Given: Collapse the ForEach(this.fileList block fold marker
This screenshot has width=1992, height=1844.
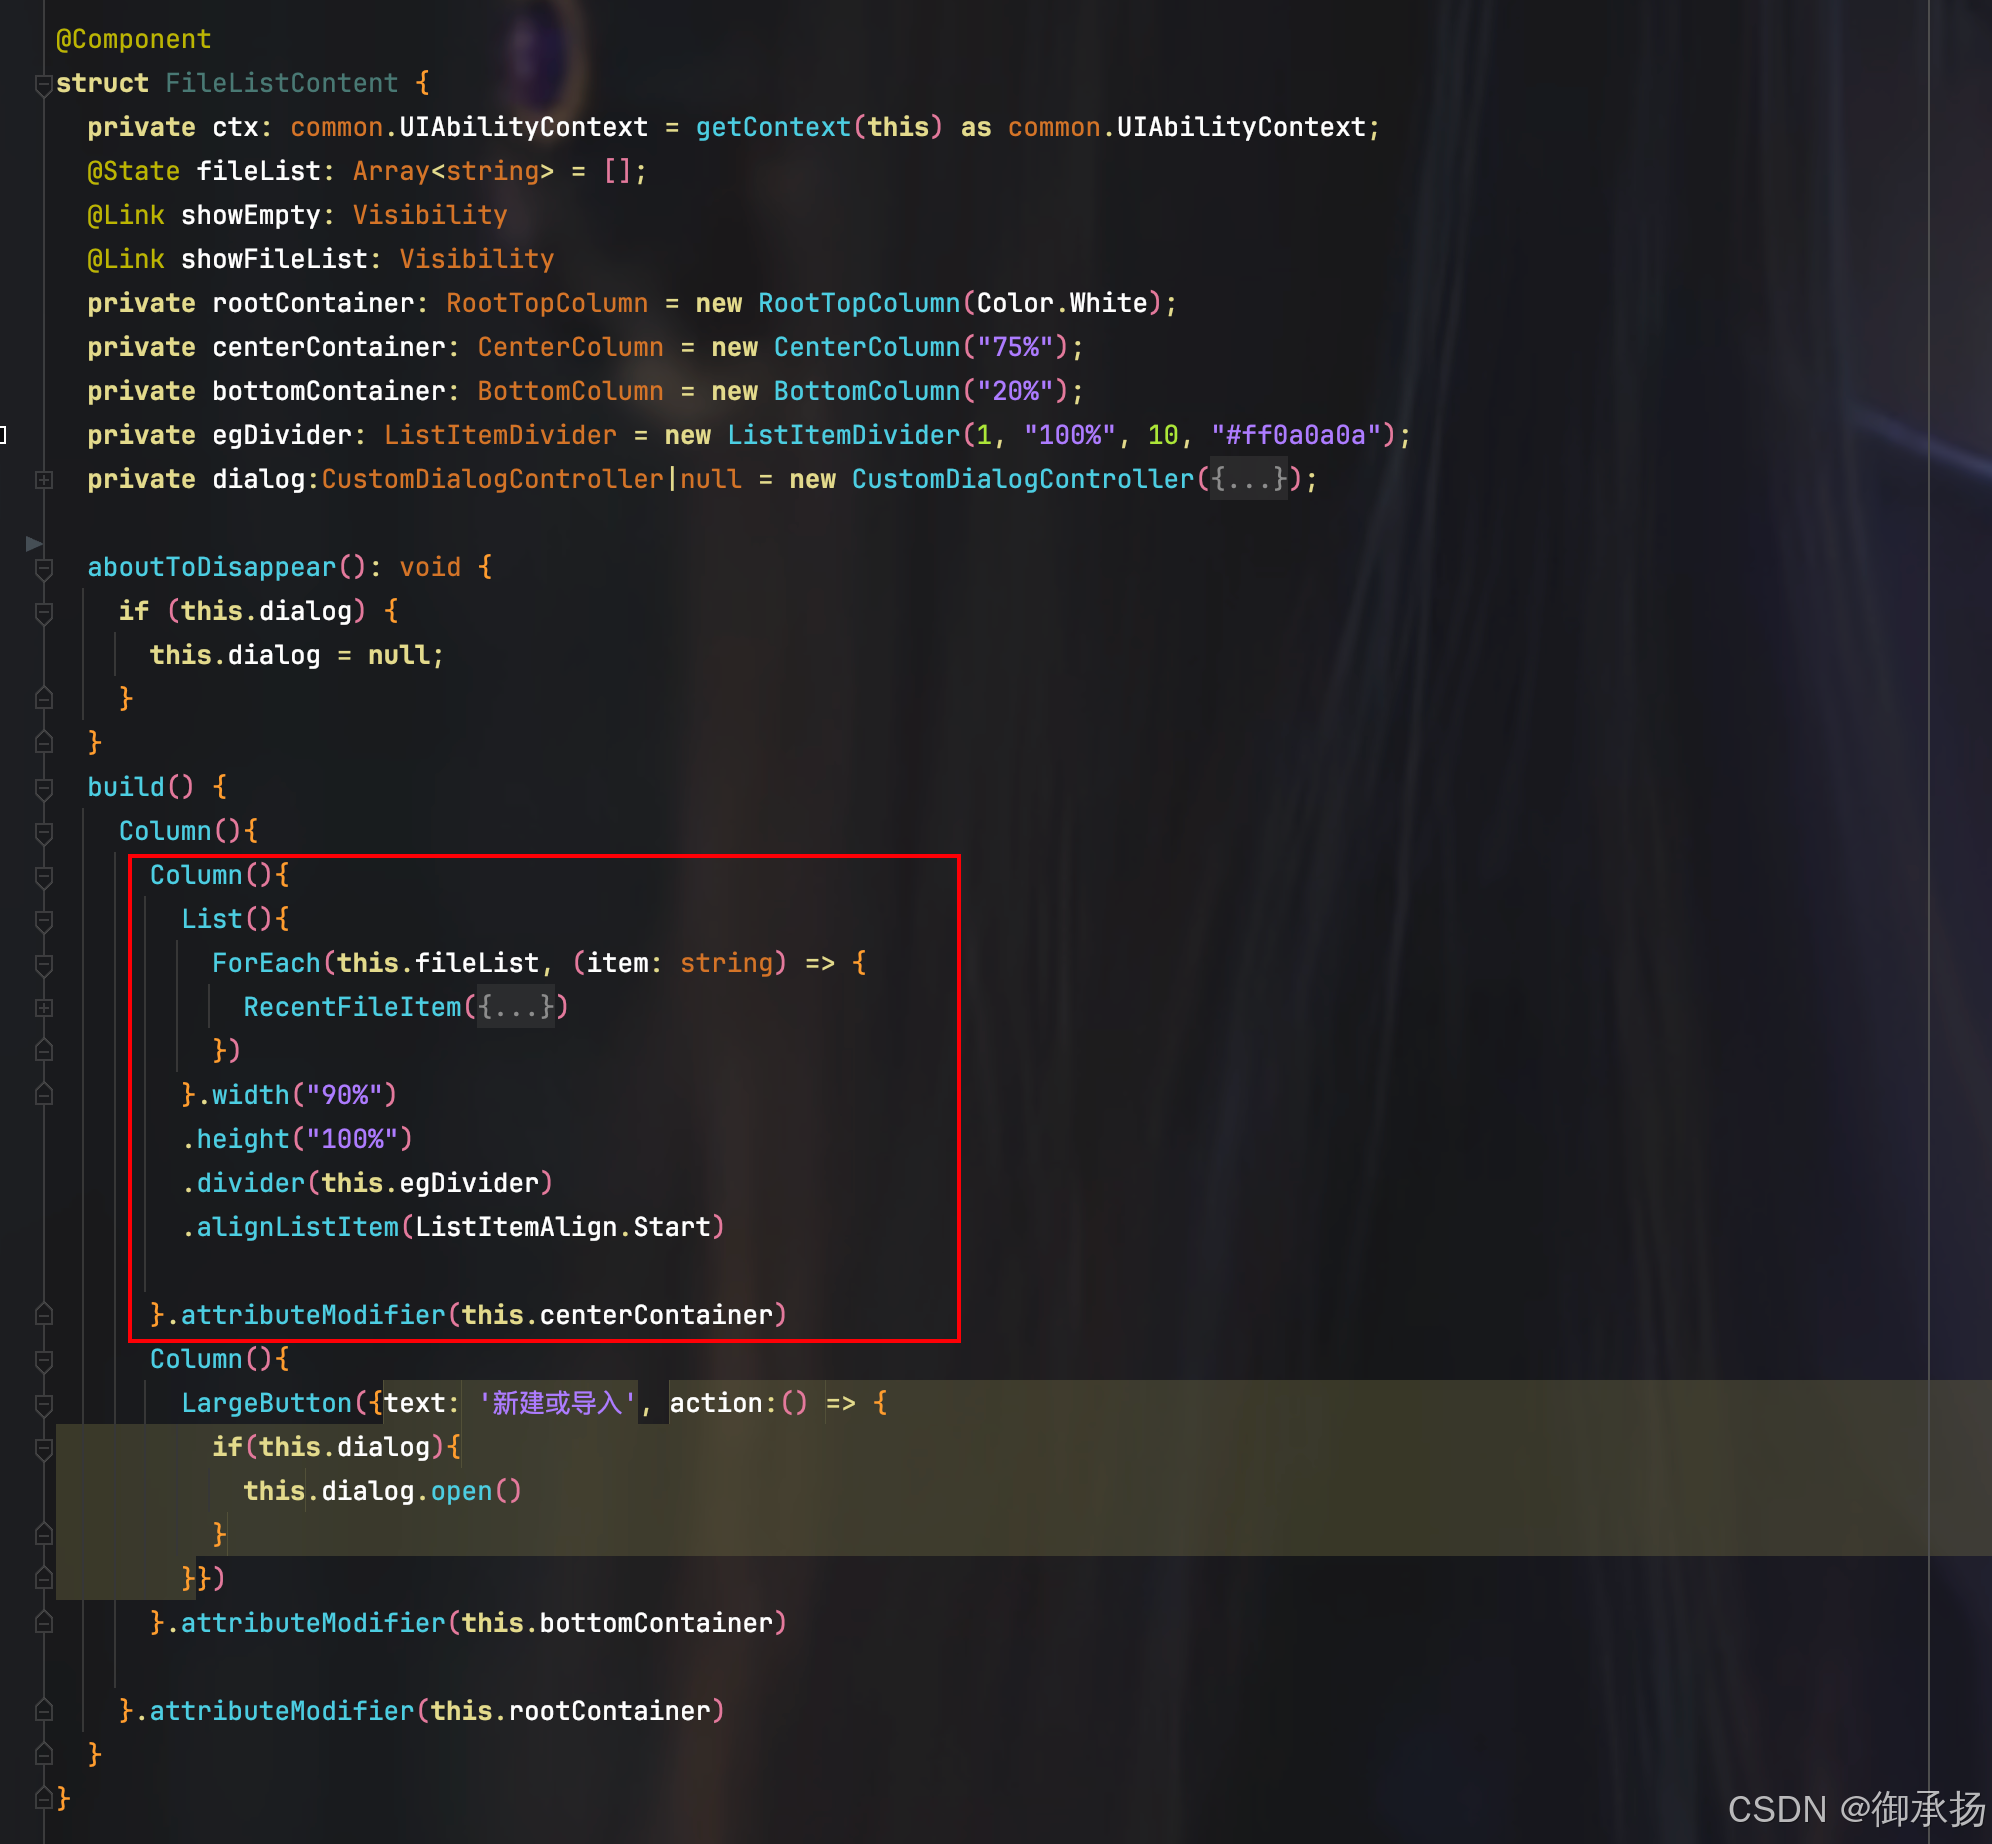Looking at the screenshot, I should (43, 964).
